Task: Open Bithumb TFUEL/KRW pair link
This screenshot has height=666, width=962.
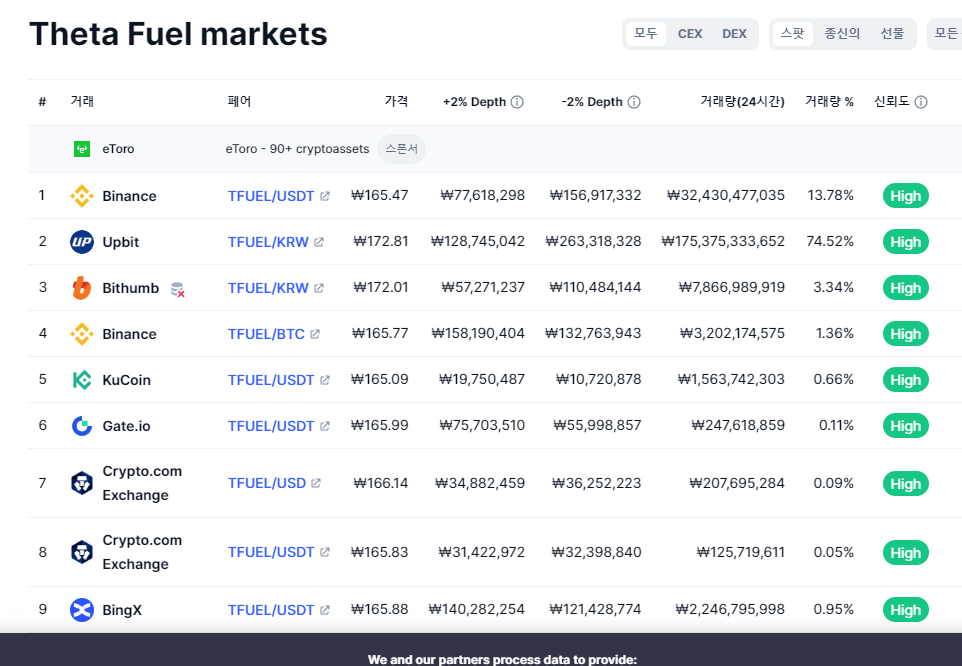Action: tap(268, 288)
